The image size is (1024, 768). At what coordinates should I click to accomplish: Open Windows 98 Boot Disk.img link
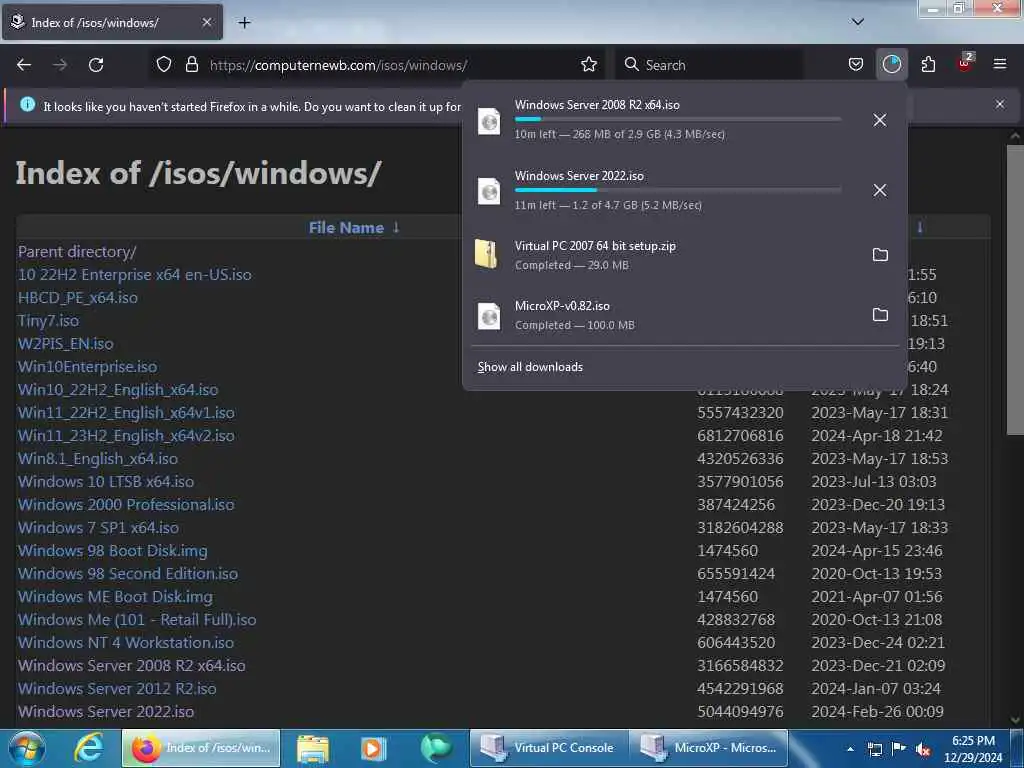click(112, 551)
